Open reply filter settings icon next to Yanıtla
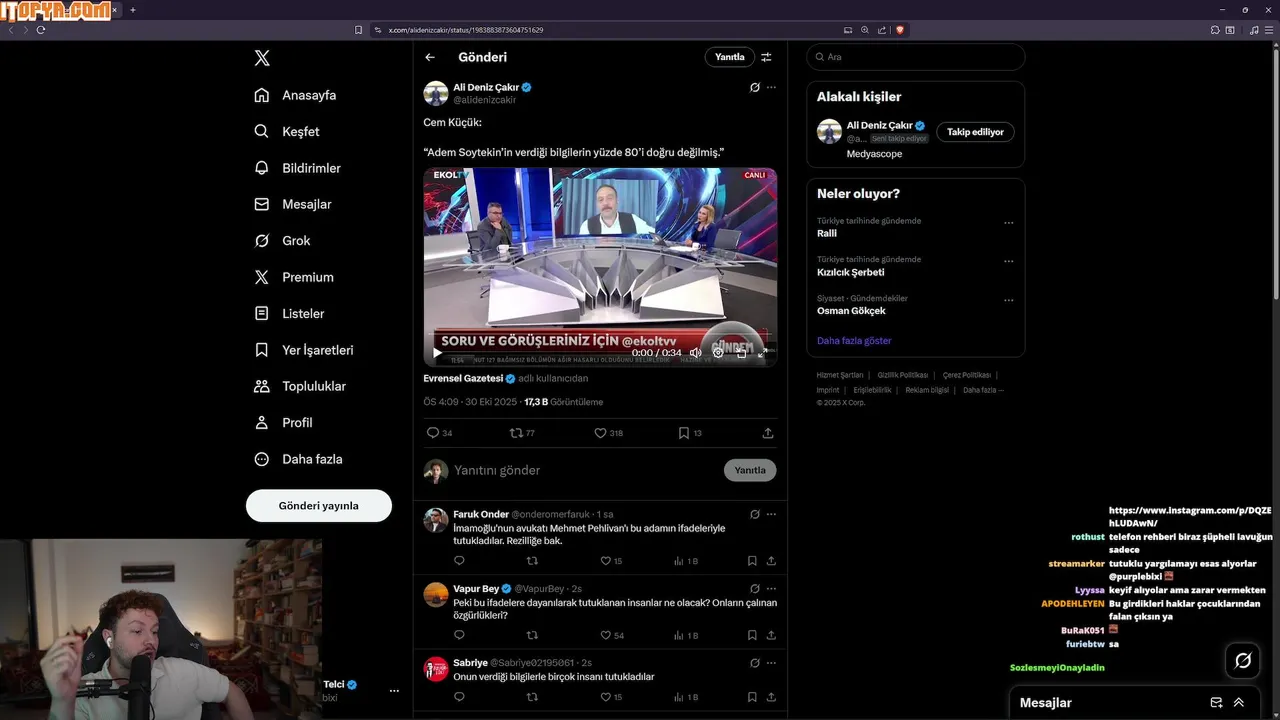 (x=766, y=57)
